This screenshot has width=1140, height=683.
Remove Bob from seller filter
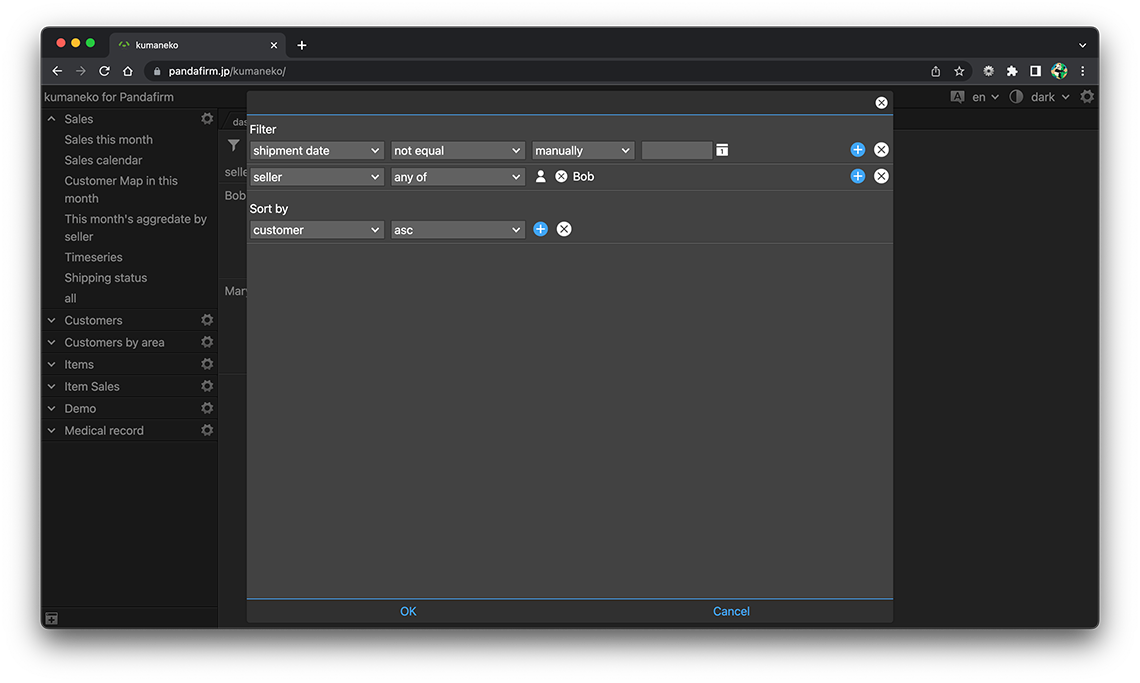point(561,177)
